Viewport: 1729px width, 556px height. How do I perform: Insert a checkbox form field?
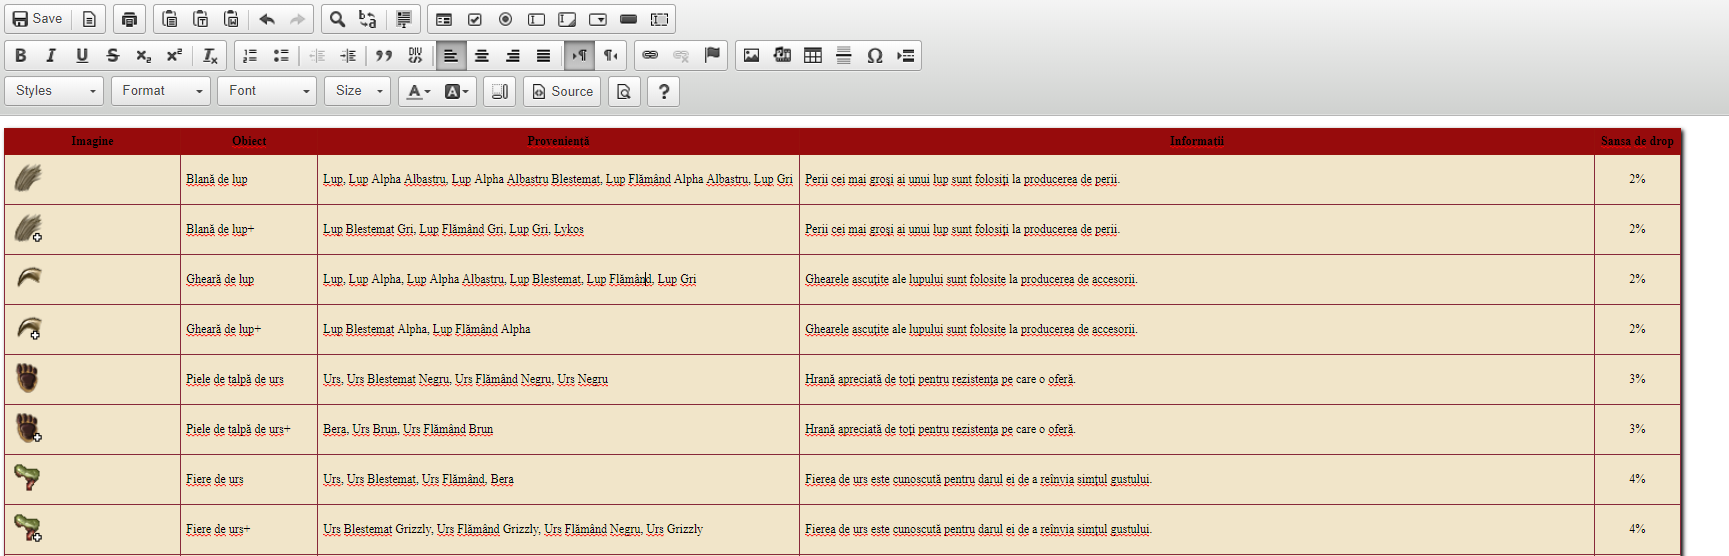[x=475, y=19]
